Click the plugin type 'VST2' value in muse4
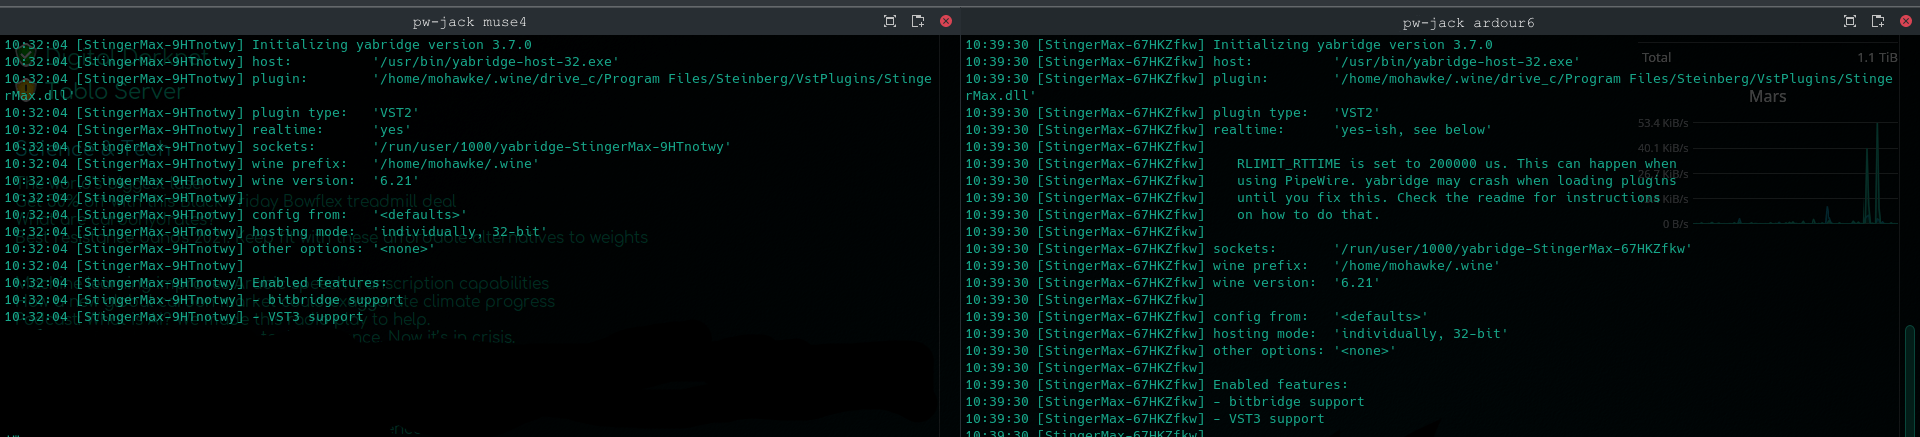The image size is (1920, 437). [x=396, y=113]
